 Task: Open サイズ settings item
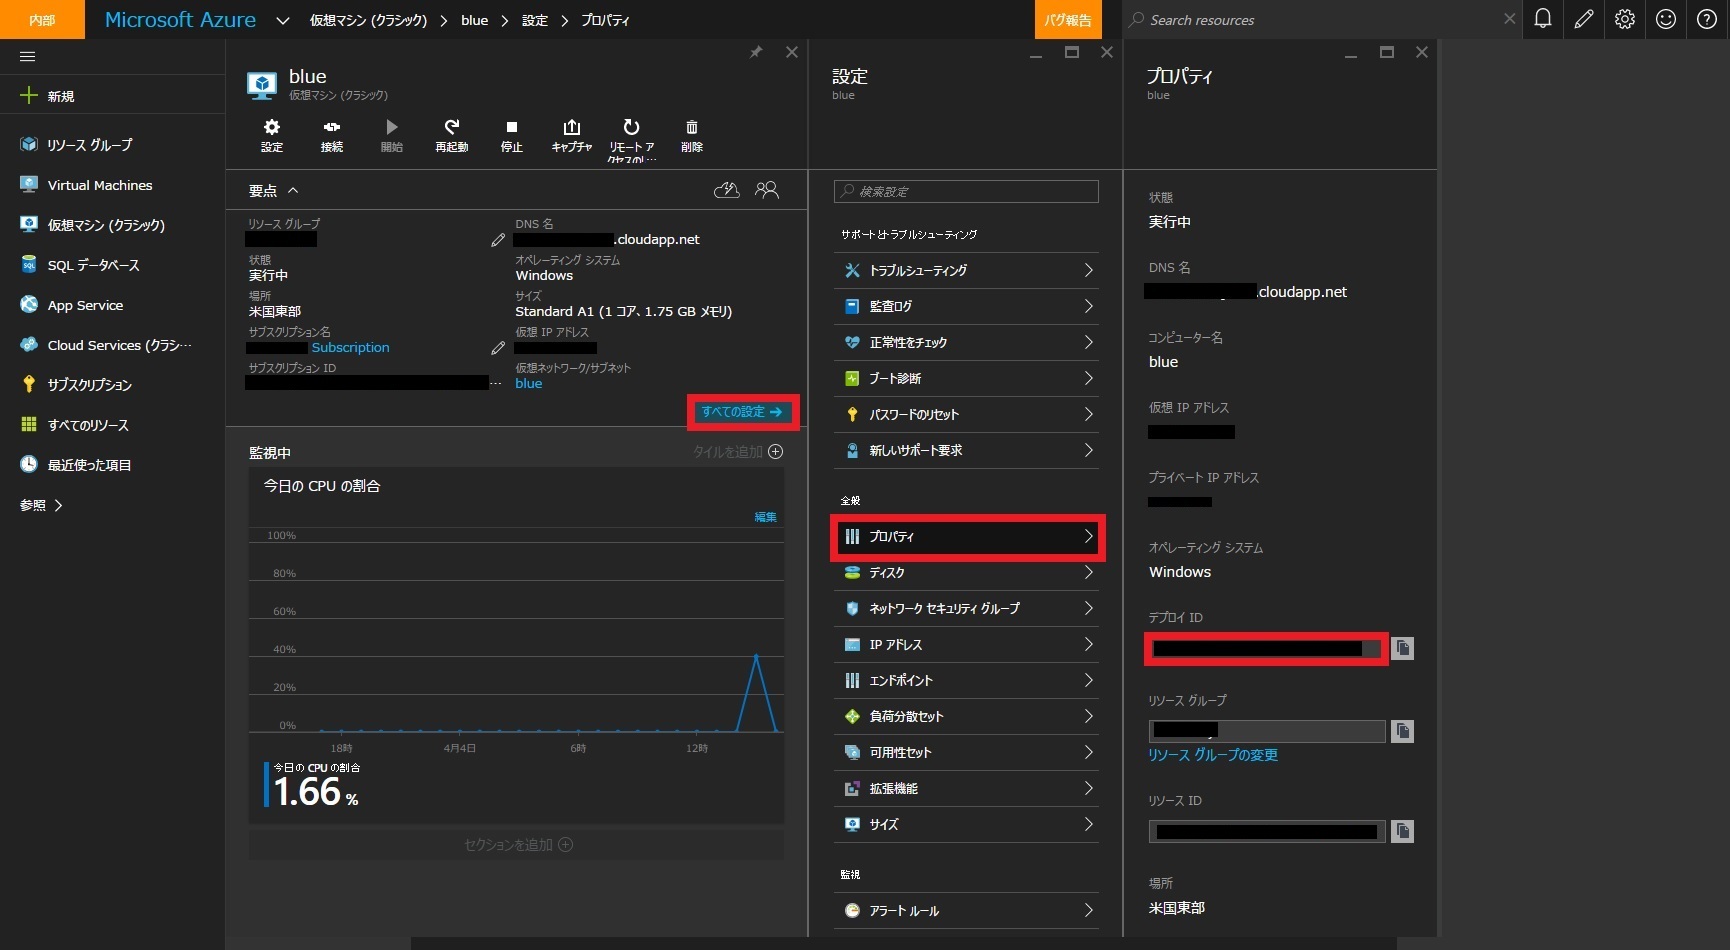pyautogui.click(x=966, y=824)
